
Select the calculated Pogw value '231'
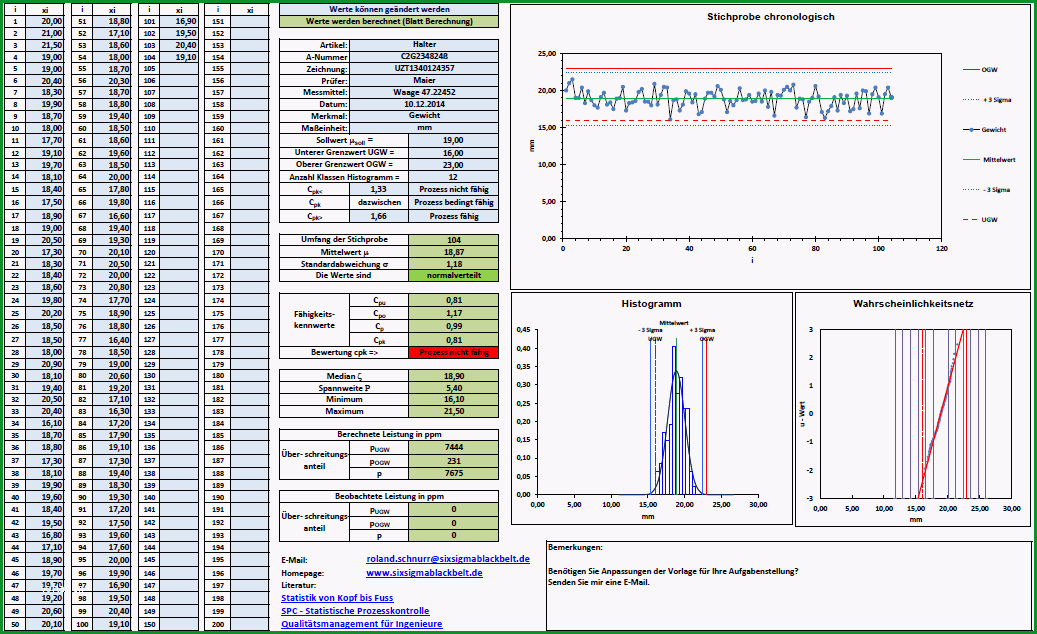pos(454,461)
